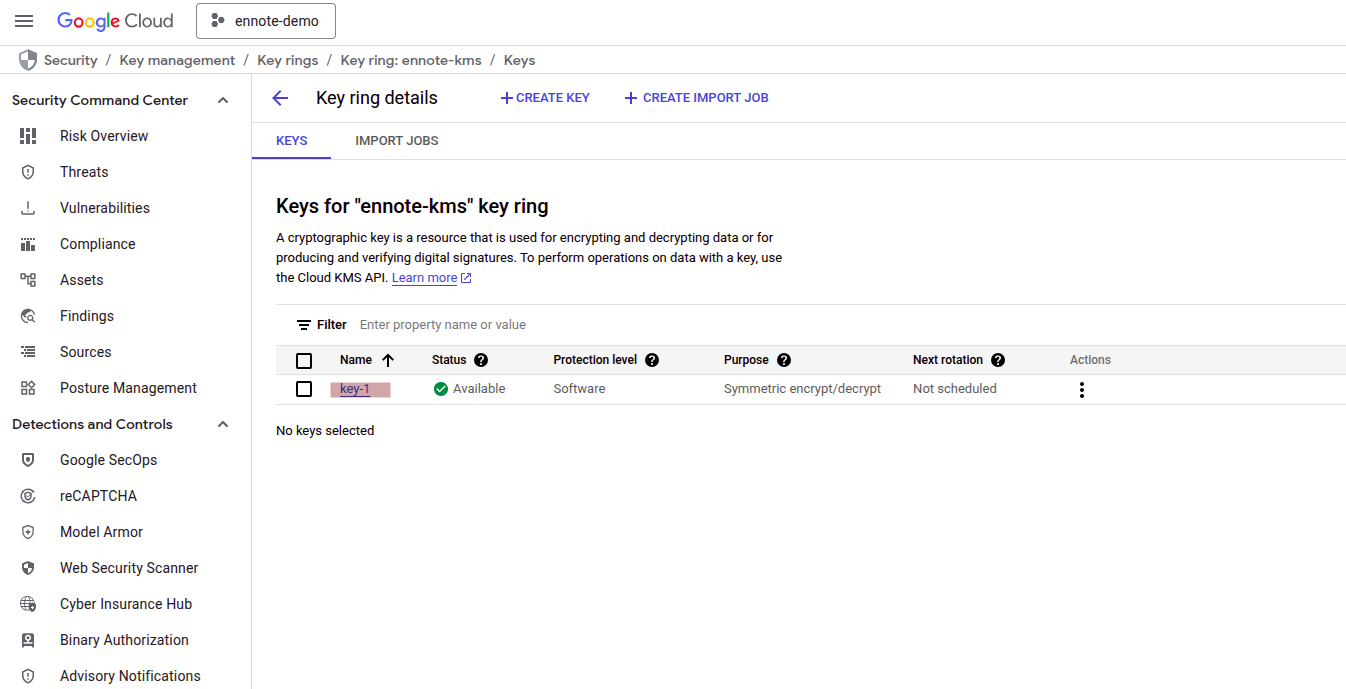The image size is (1346, 689).
Task: Open Google SecOps page
Action: point(108,460)
